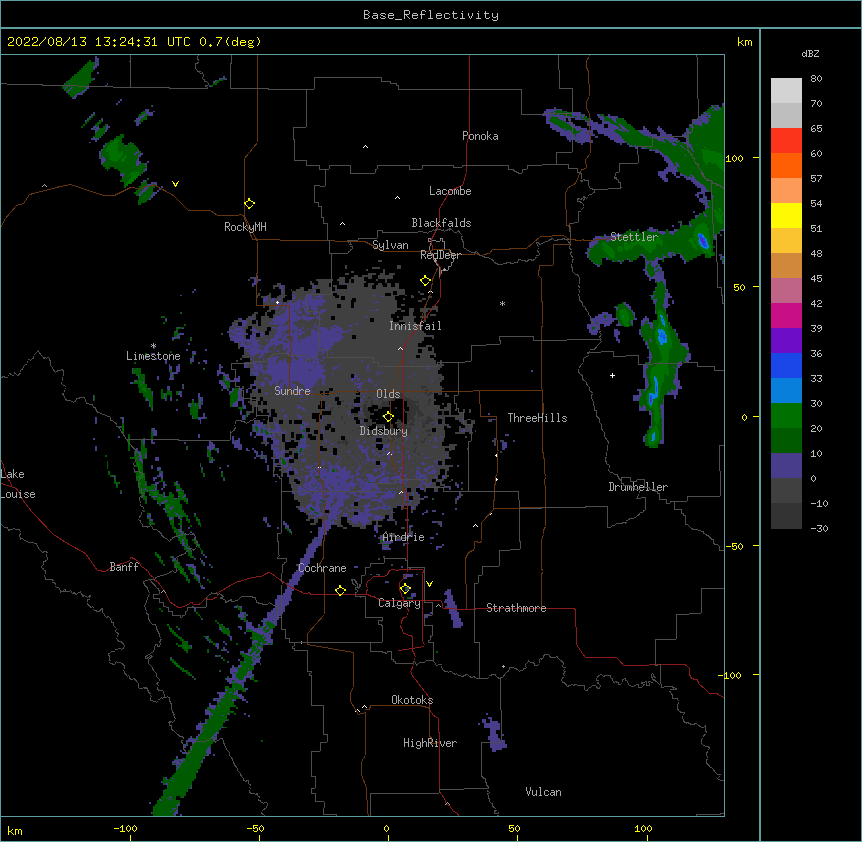862x842 pixels.
Task: Click the HighRiver city label
Action: click(x=430, y=743)
